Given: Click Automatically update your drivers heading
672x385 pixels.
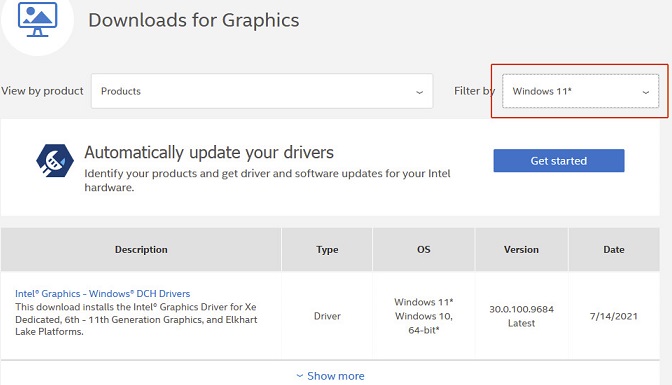Looking at the screenshot, I should tap(209, 152).
